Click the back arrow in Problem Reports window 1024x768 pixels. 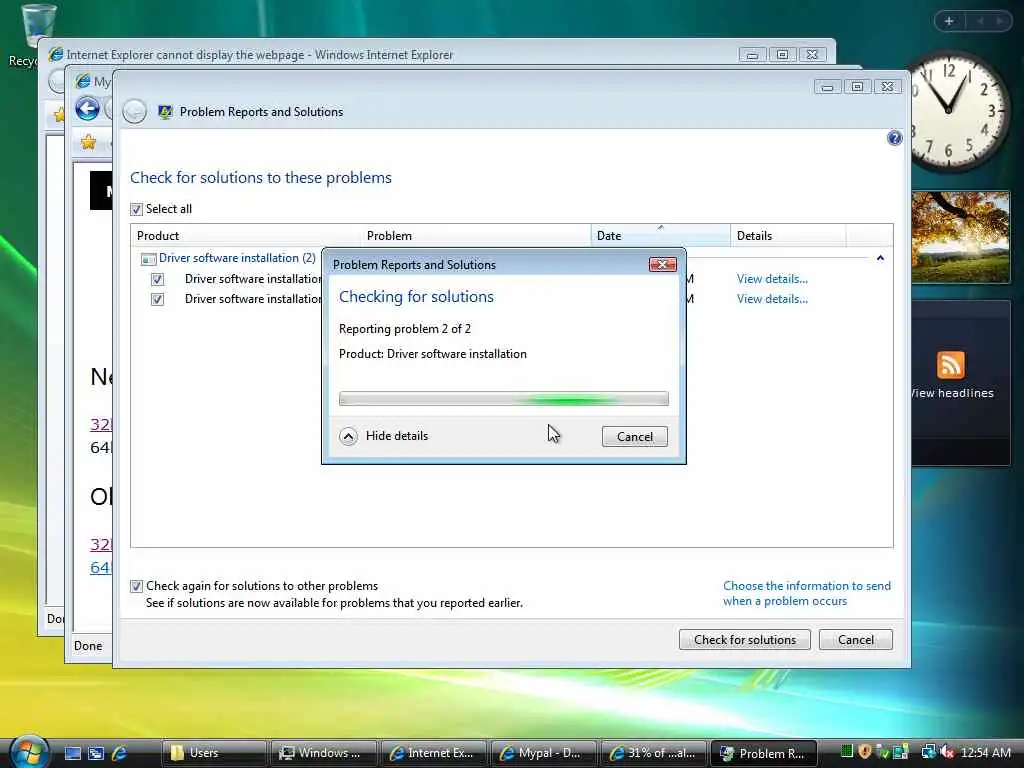135,112
